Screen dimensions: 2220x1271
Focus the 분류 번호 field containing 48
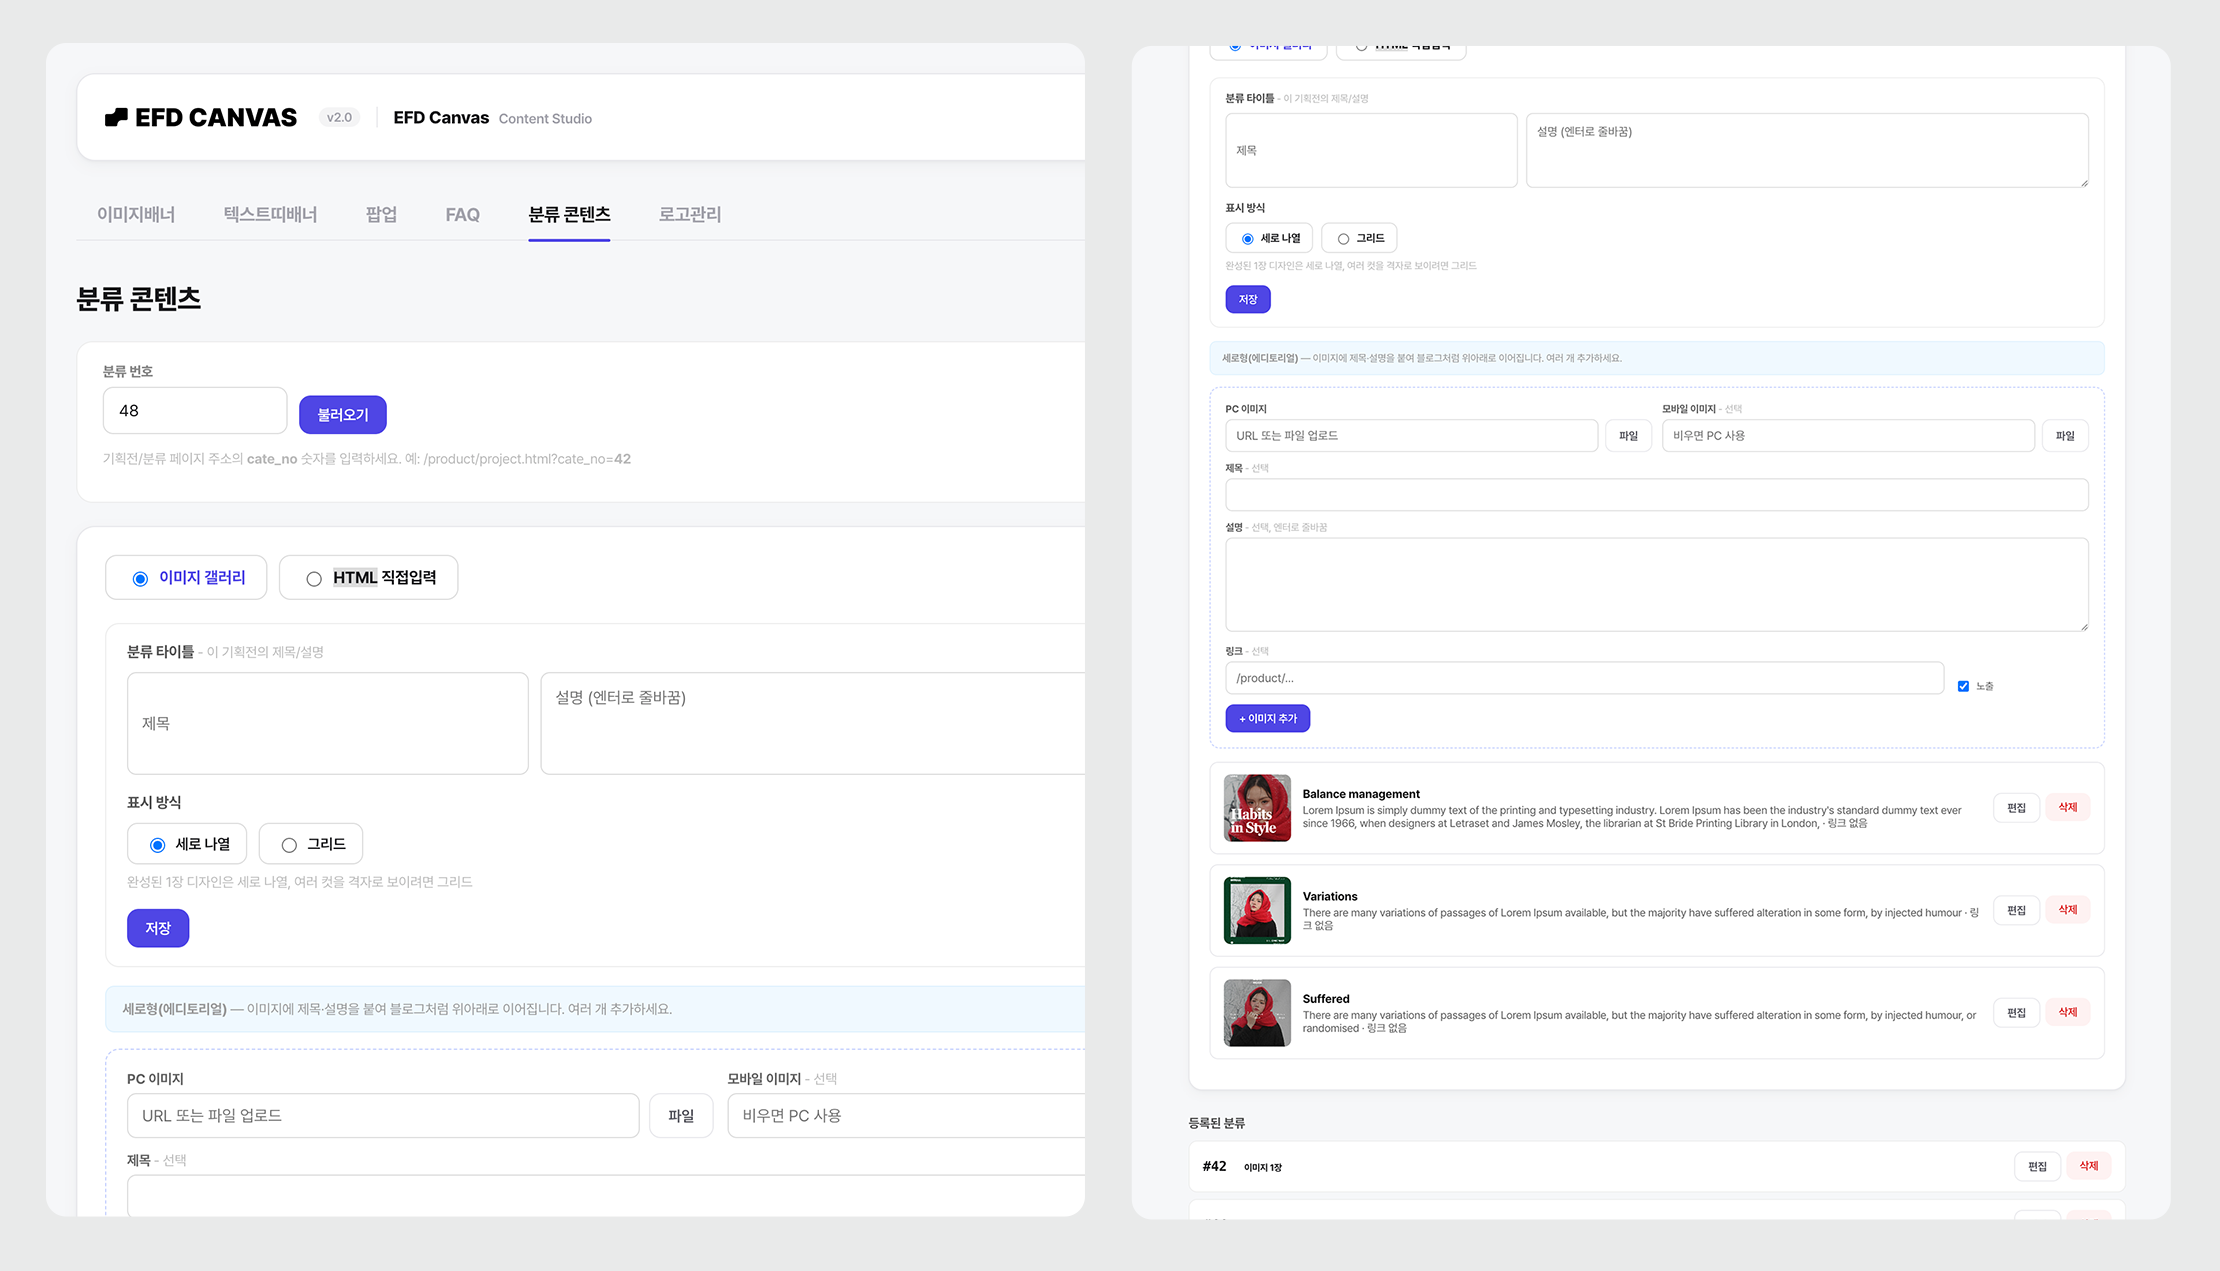click(x=195, y=410)
